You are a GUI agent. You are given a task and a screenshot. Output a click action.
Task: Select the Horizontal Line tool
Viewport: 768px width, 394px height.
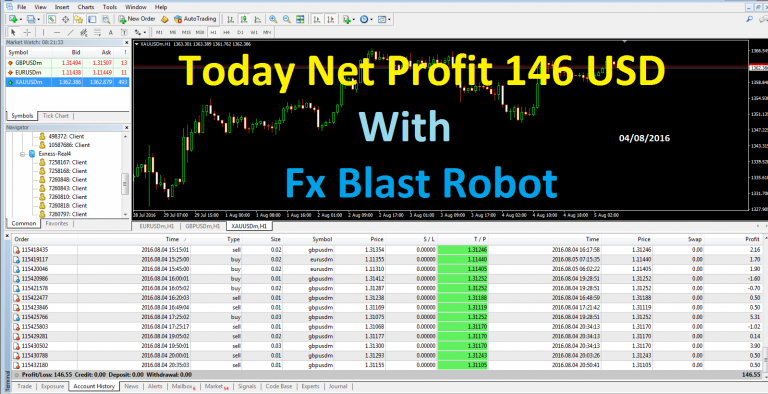(x=57, y=32)
